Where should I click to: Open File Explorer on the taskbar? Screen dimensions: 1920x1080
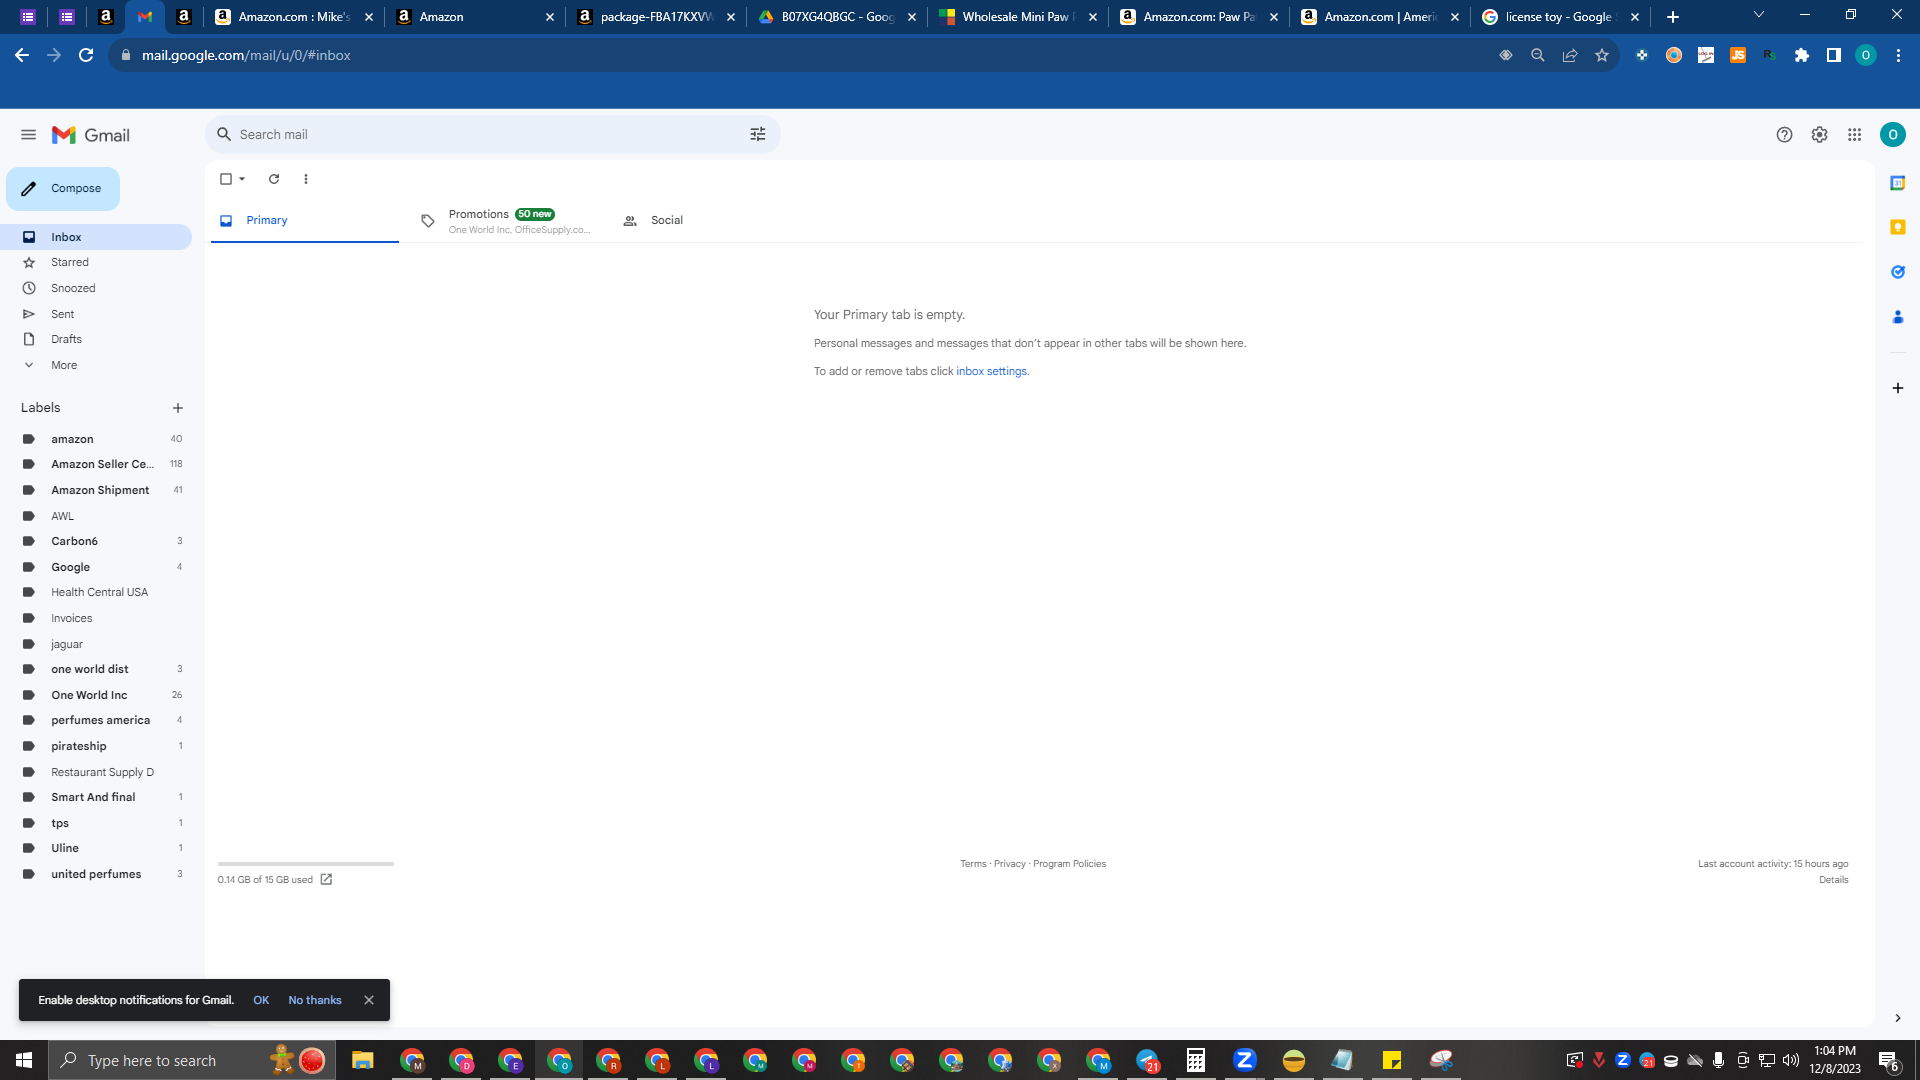tap(362, 1060)
